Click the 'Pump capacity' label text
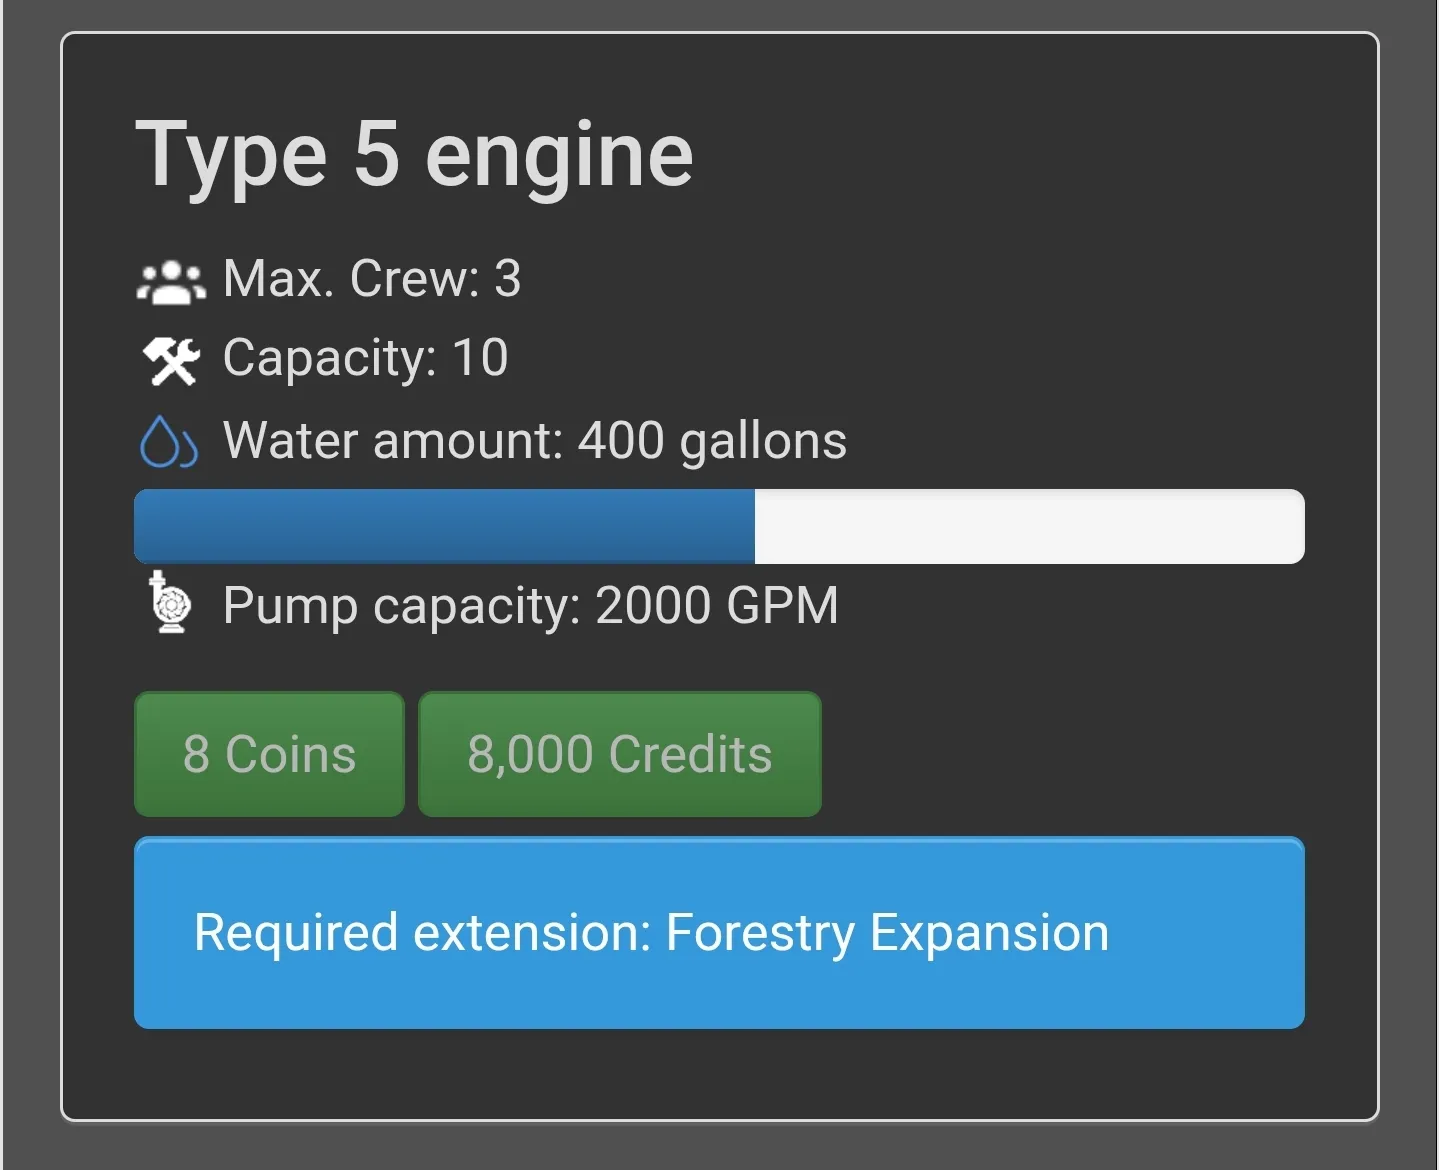 coord(402,606)
